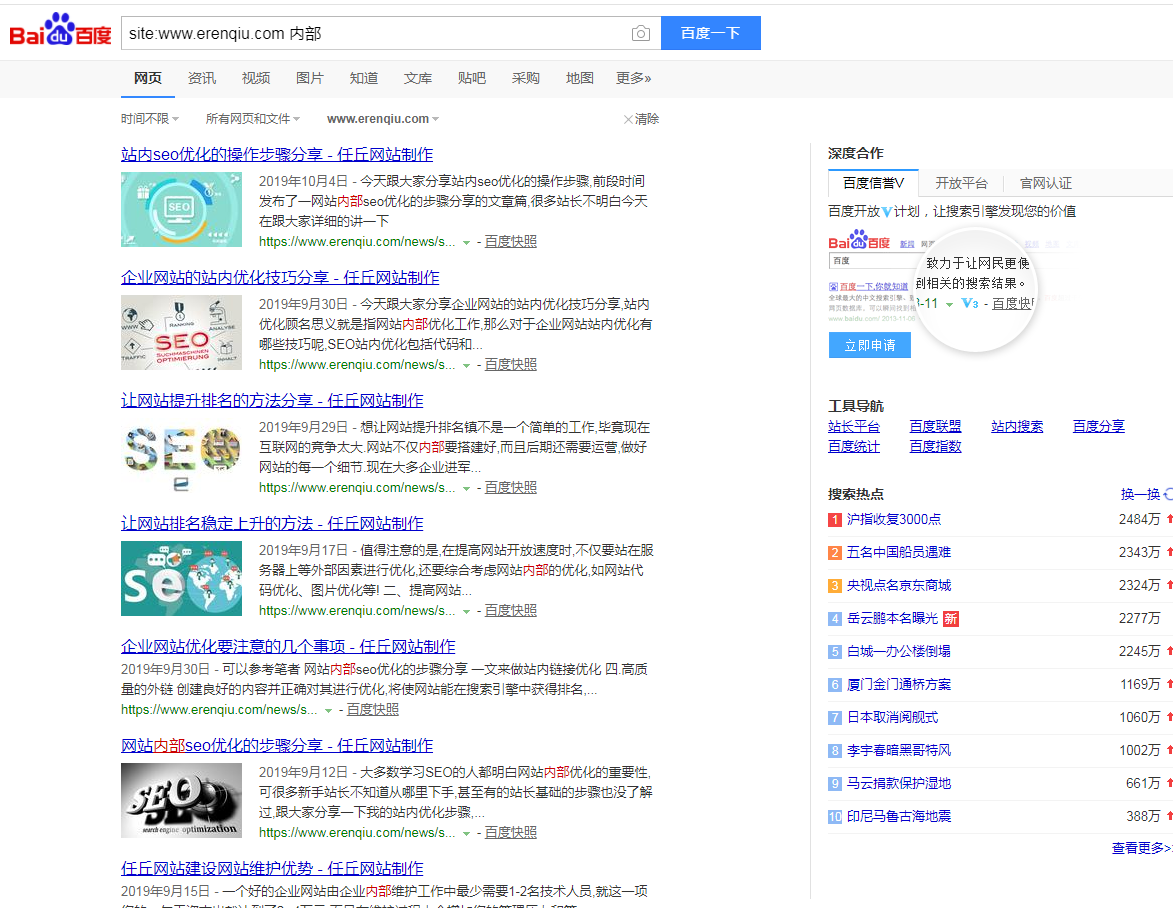The height and width of the screenshot is (908, 1173).
Task: Click the 立即申请 button
Action: coord(869,345)
